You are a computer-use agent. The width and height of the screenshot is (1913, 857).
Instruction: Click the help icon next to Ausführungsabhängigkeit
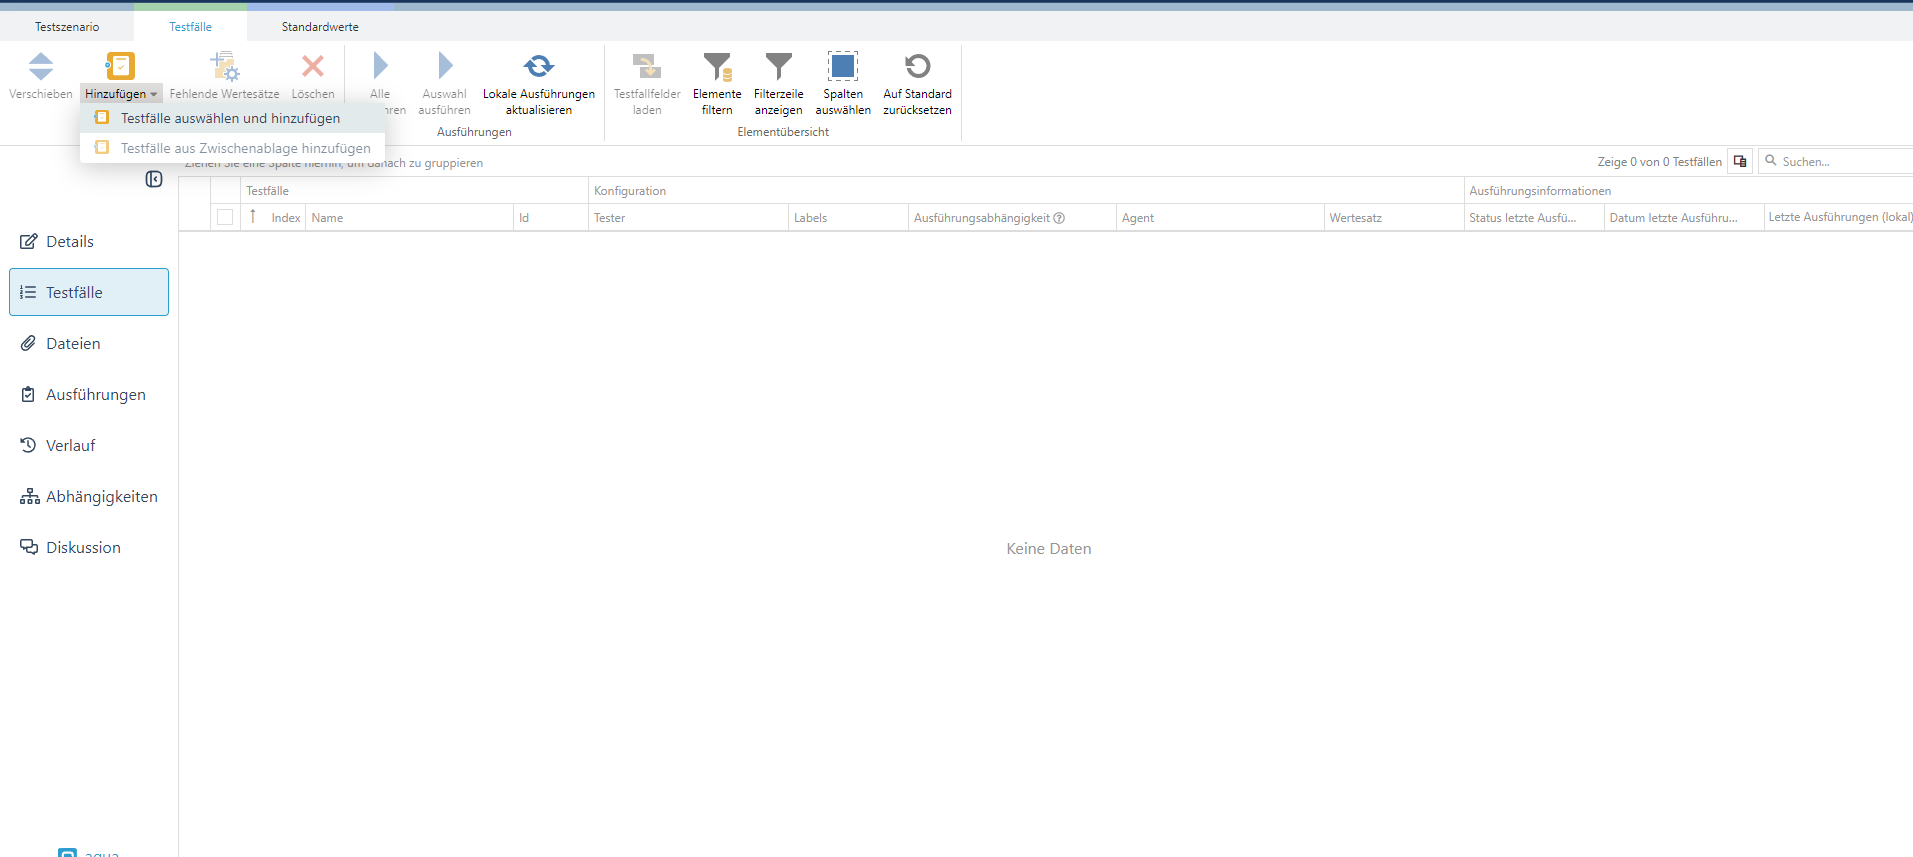click(1059, 218)
